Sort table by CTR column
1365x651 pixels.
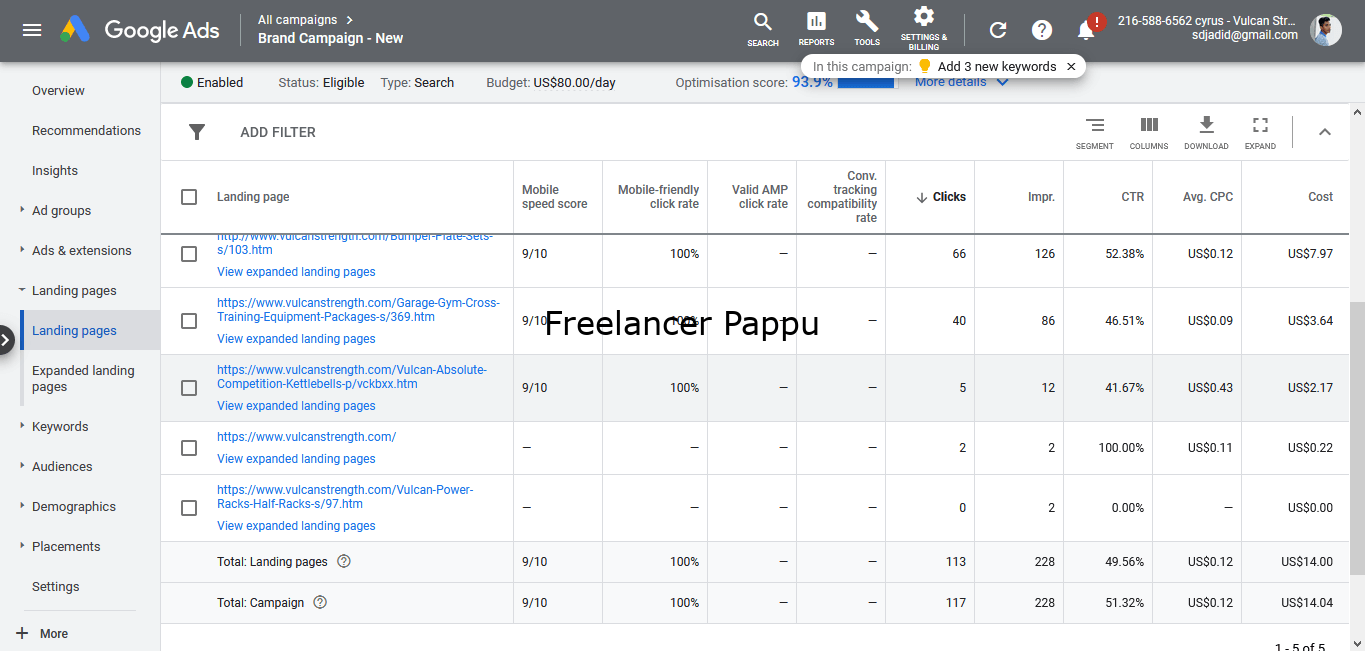coord(1132,197)
